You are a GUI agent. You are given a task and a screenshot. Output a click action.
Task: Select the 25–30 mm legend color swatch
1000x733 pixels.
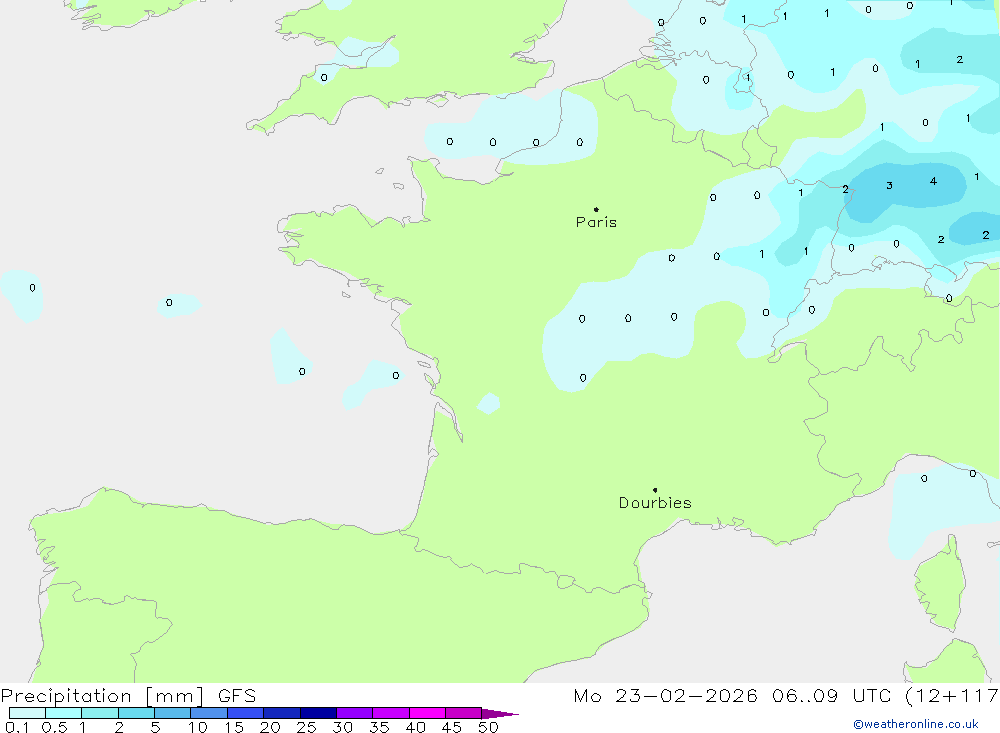[x=318, y=713]
